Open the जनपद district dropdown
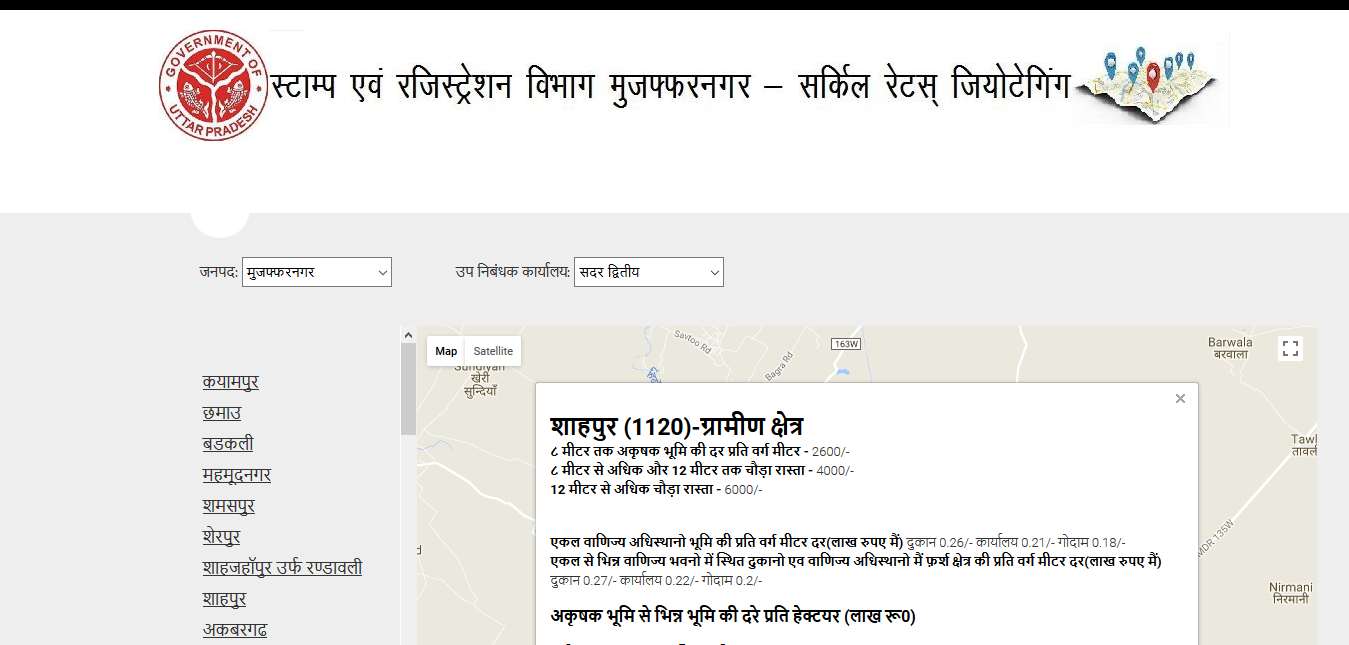This screenshot has height=645, width=1349. point(316,272)
